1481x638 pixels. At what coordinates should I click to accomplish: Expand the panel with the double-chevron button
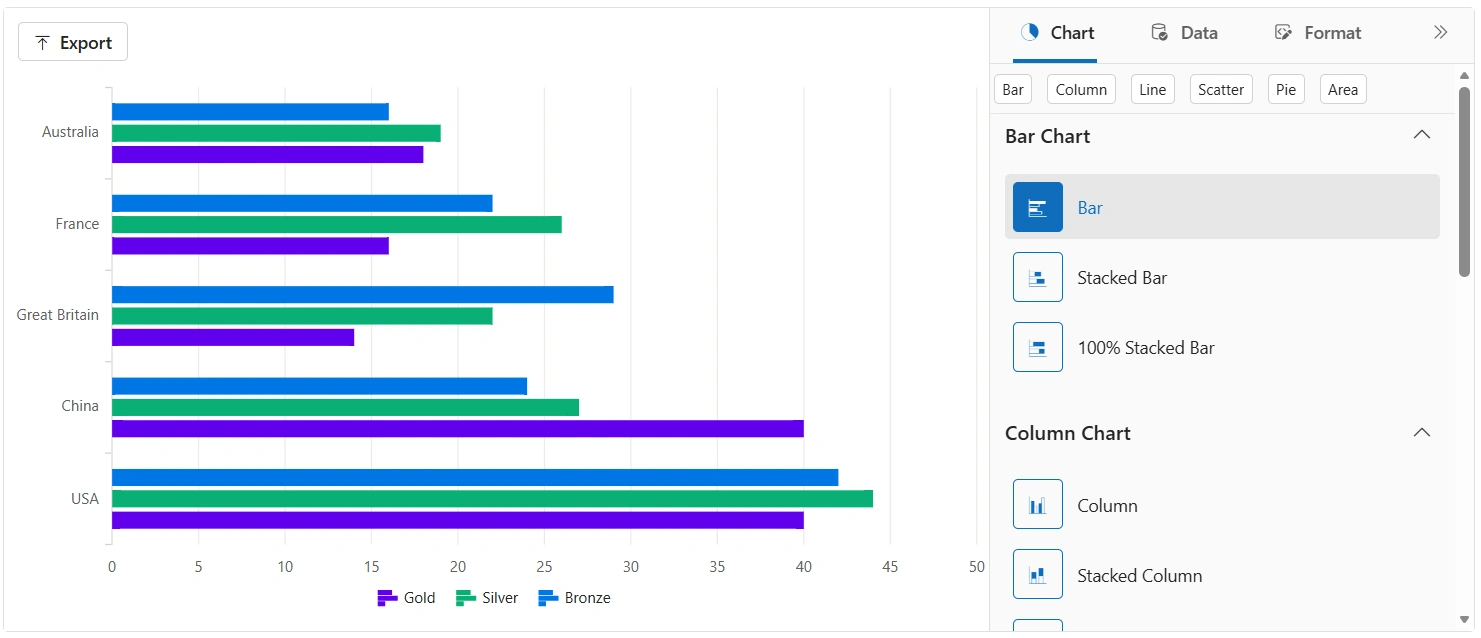pyautogui.click(x=1440, y=31)
